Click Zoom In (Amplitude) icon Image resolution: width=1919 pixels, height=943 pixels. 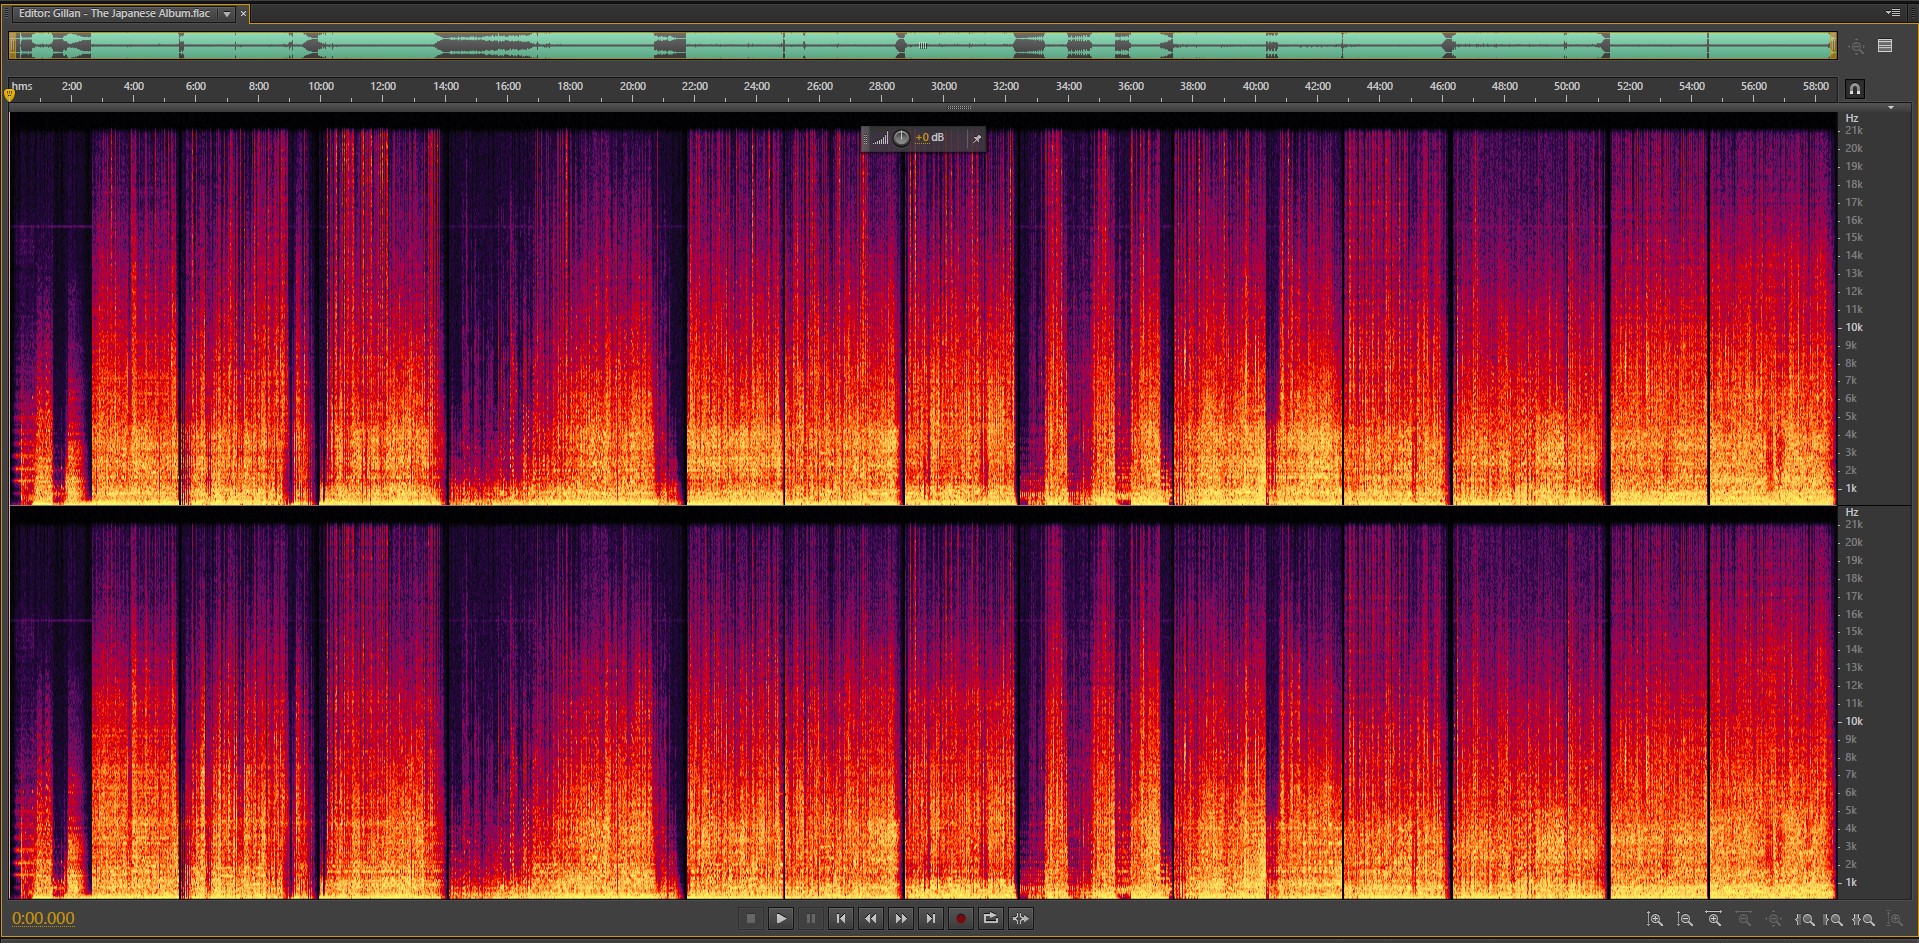pos(1655,919)
